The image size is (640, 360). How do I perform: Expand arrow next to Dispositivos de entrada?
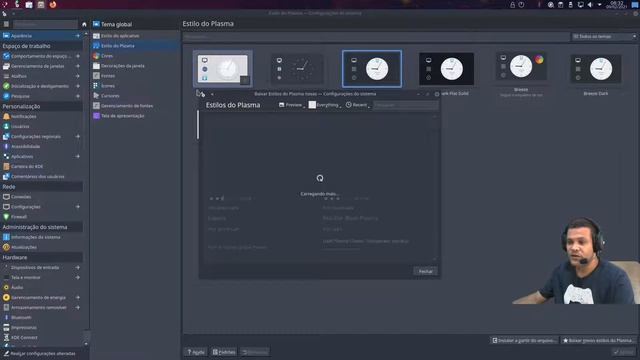[x=78, y=267]
